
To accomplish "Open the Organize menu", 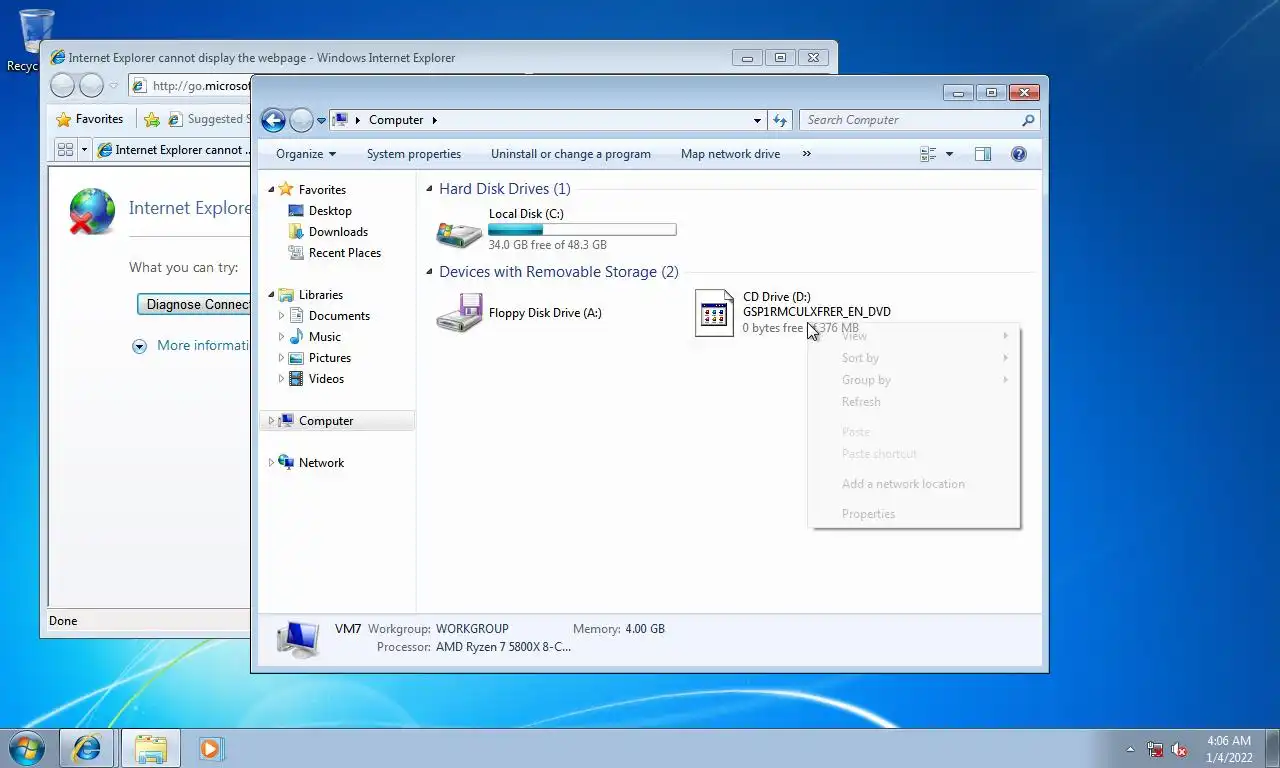I will [306, 154].
